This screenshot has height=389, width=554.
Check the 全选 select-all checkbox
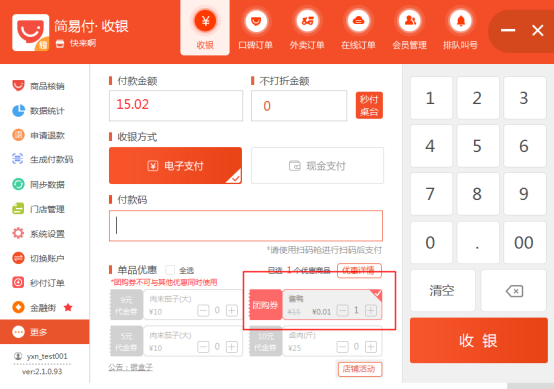(170, 270)
